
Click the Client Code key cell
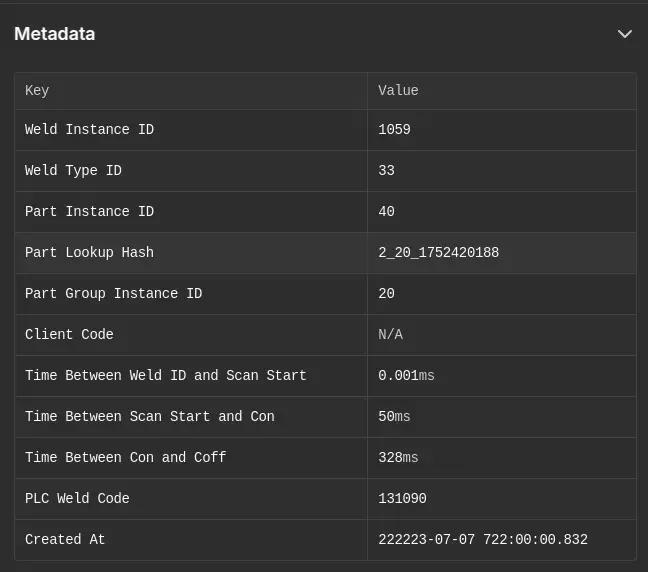[x=191, y=334]
